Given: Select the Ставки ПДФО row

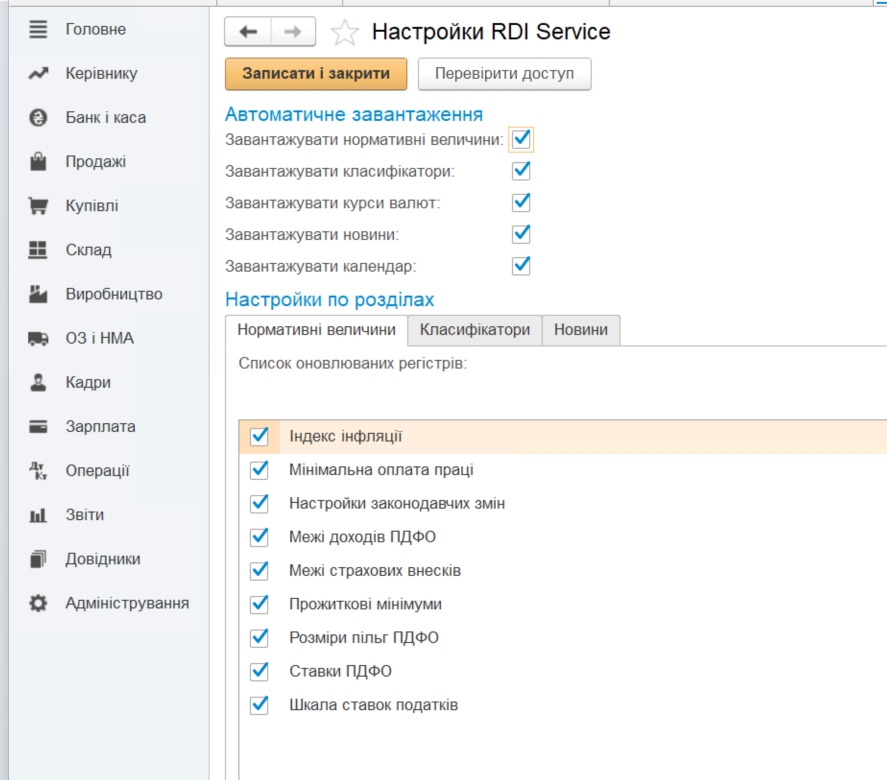Looking at the screenshot, I should [340, 671].
